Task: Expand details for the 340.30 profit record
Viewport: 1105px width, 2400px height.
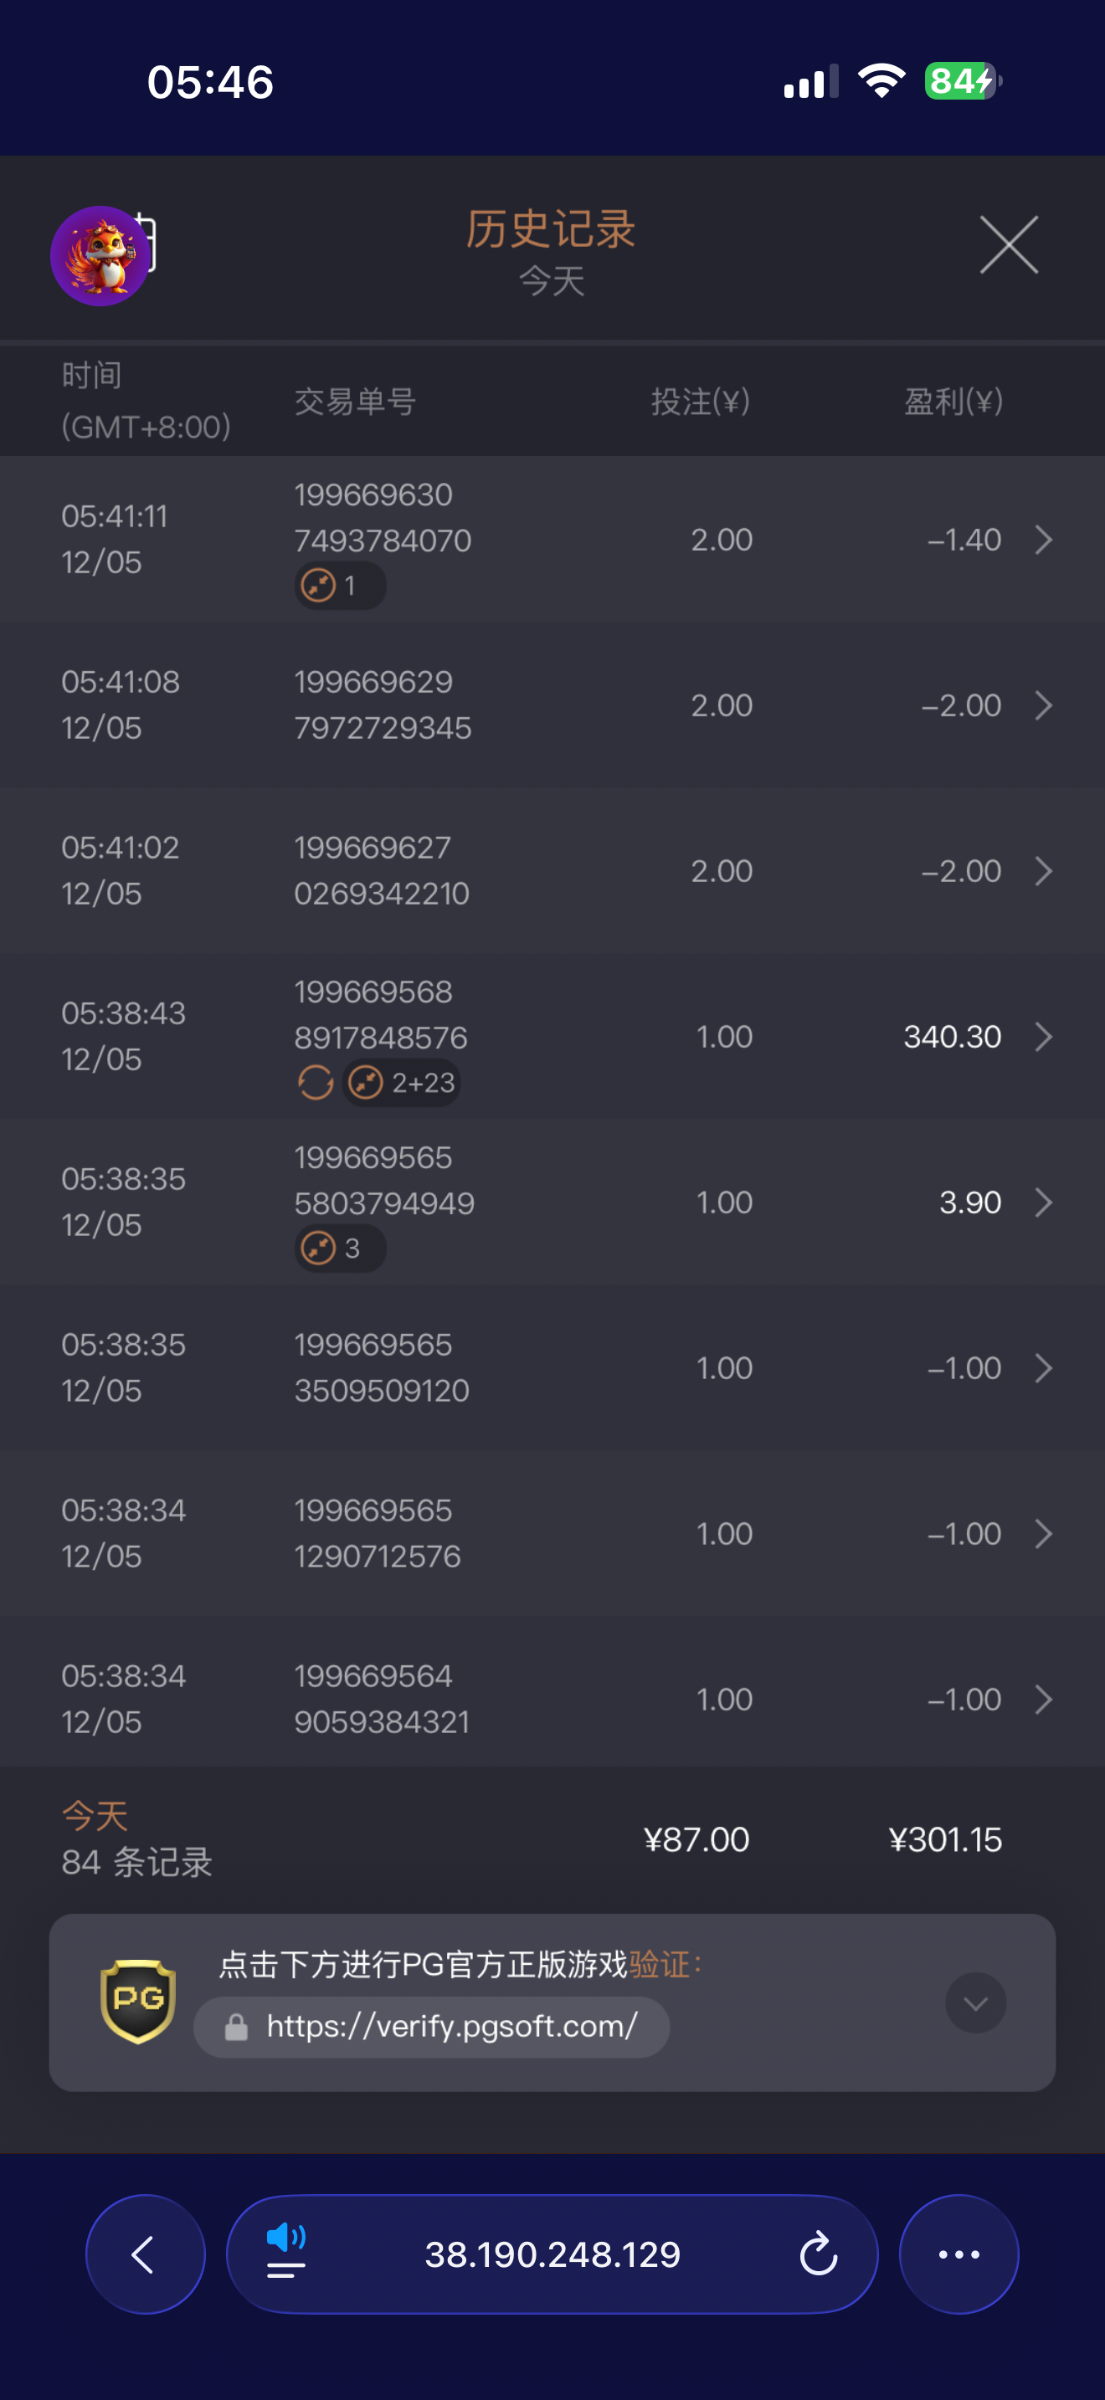Action: point(1043,1037)
